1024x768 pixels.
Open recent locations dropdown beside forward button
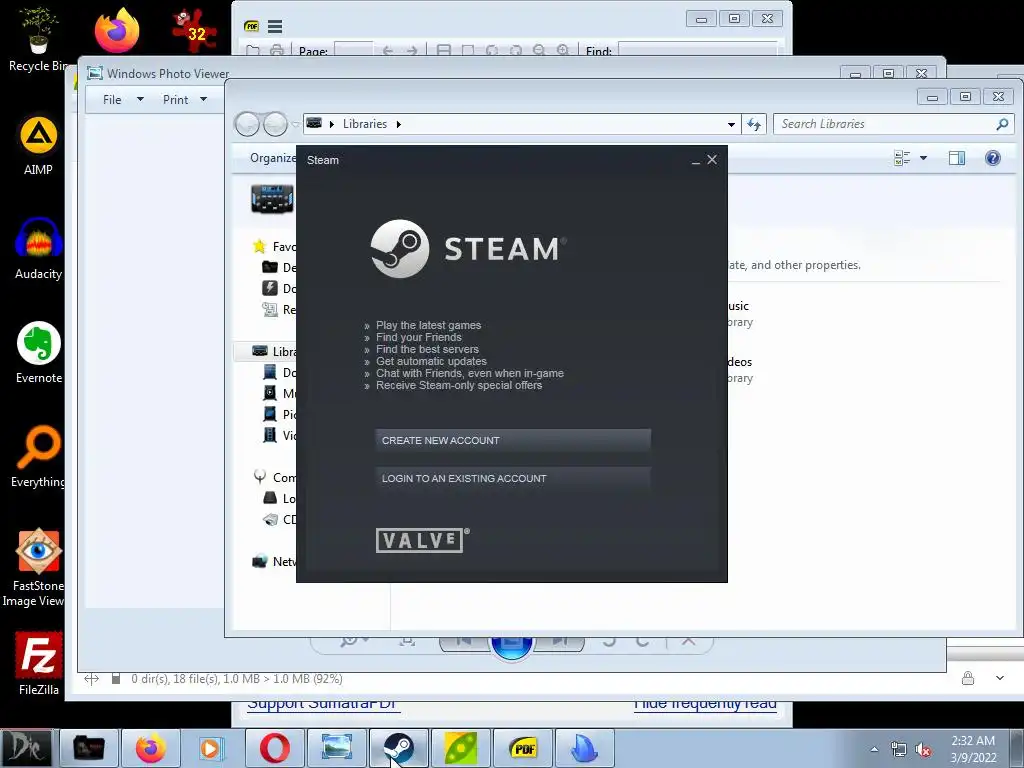295,124
